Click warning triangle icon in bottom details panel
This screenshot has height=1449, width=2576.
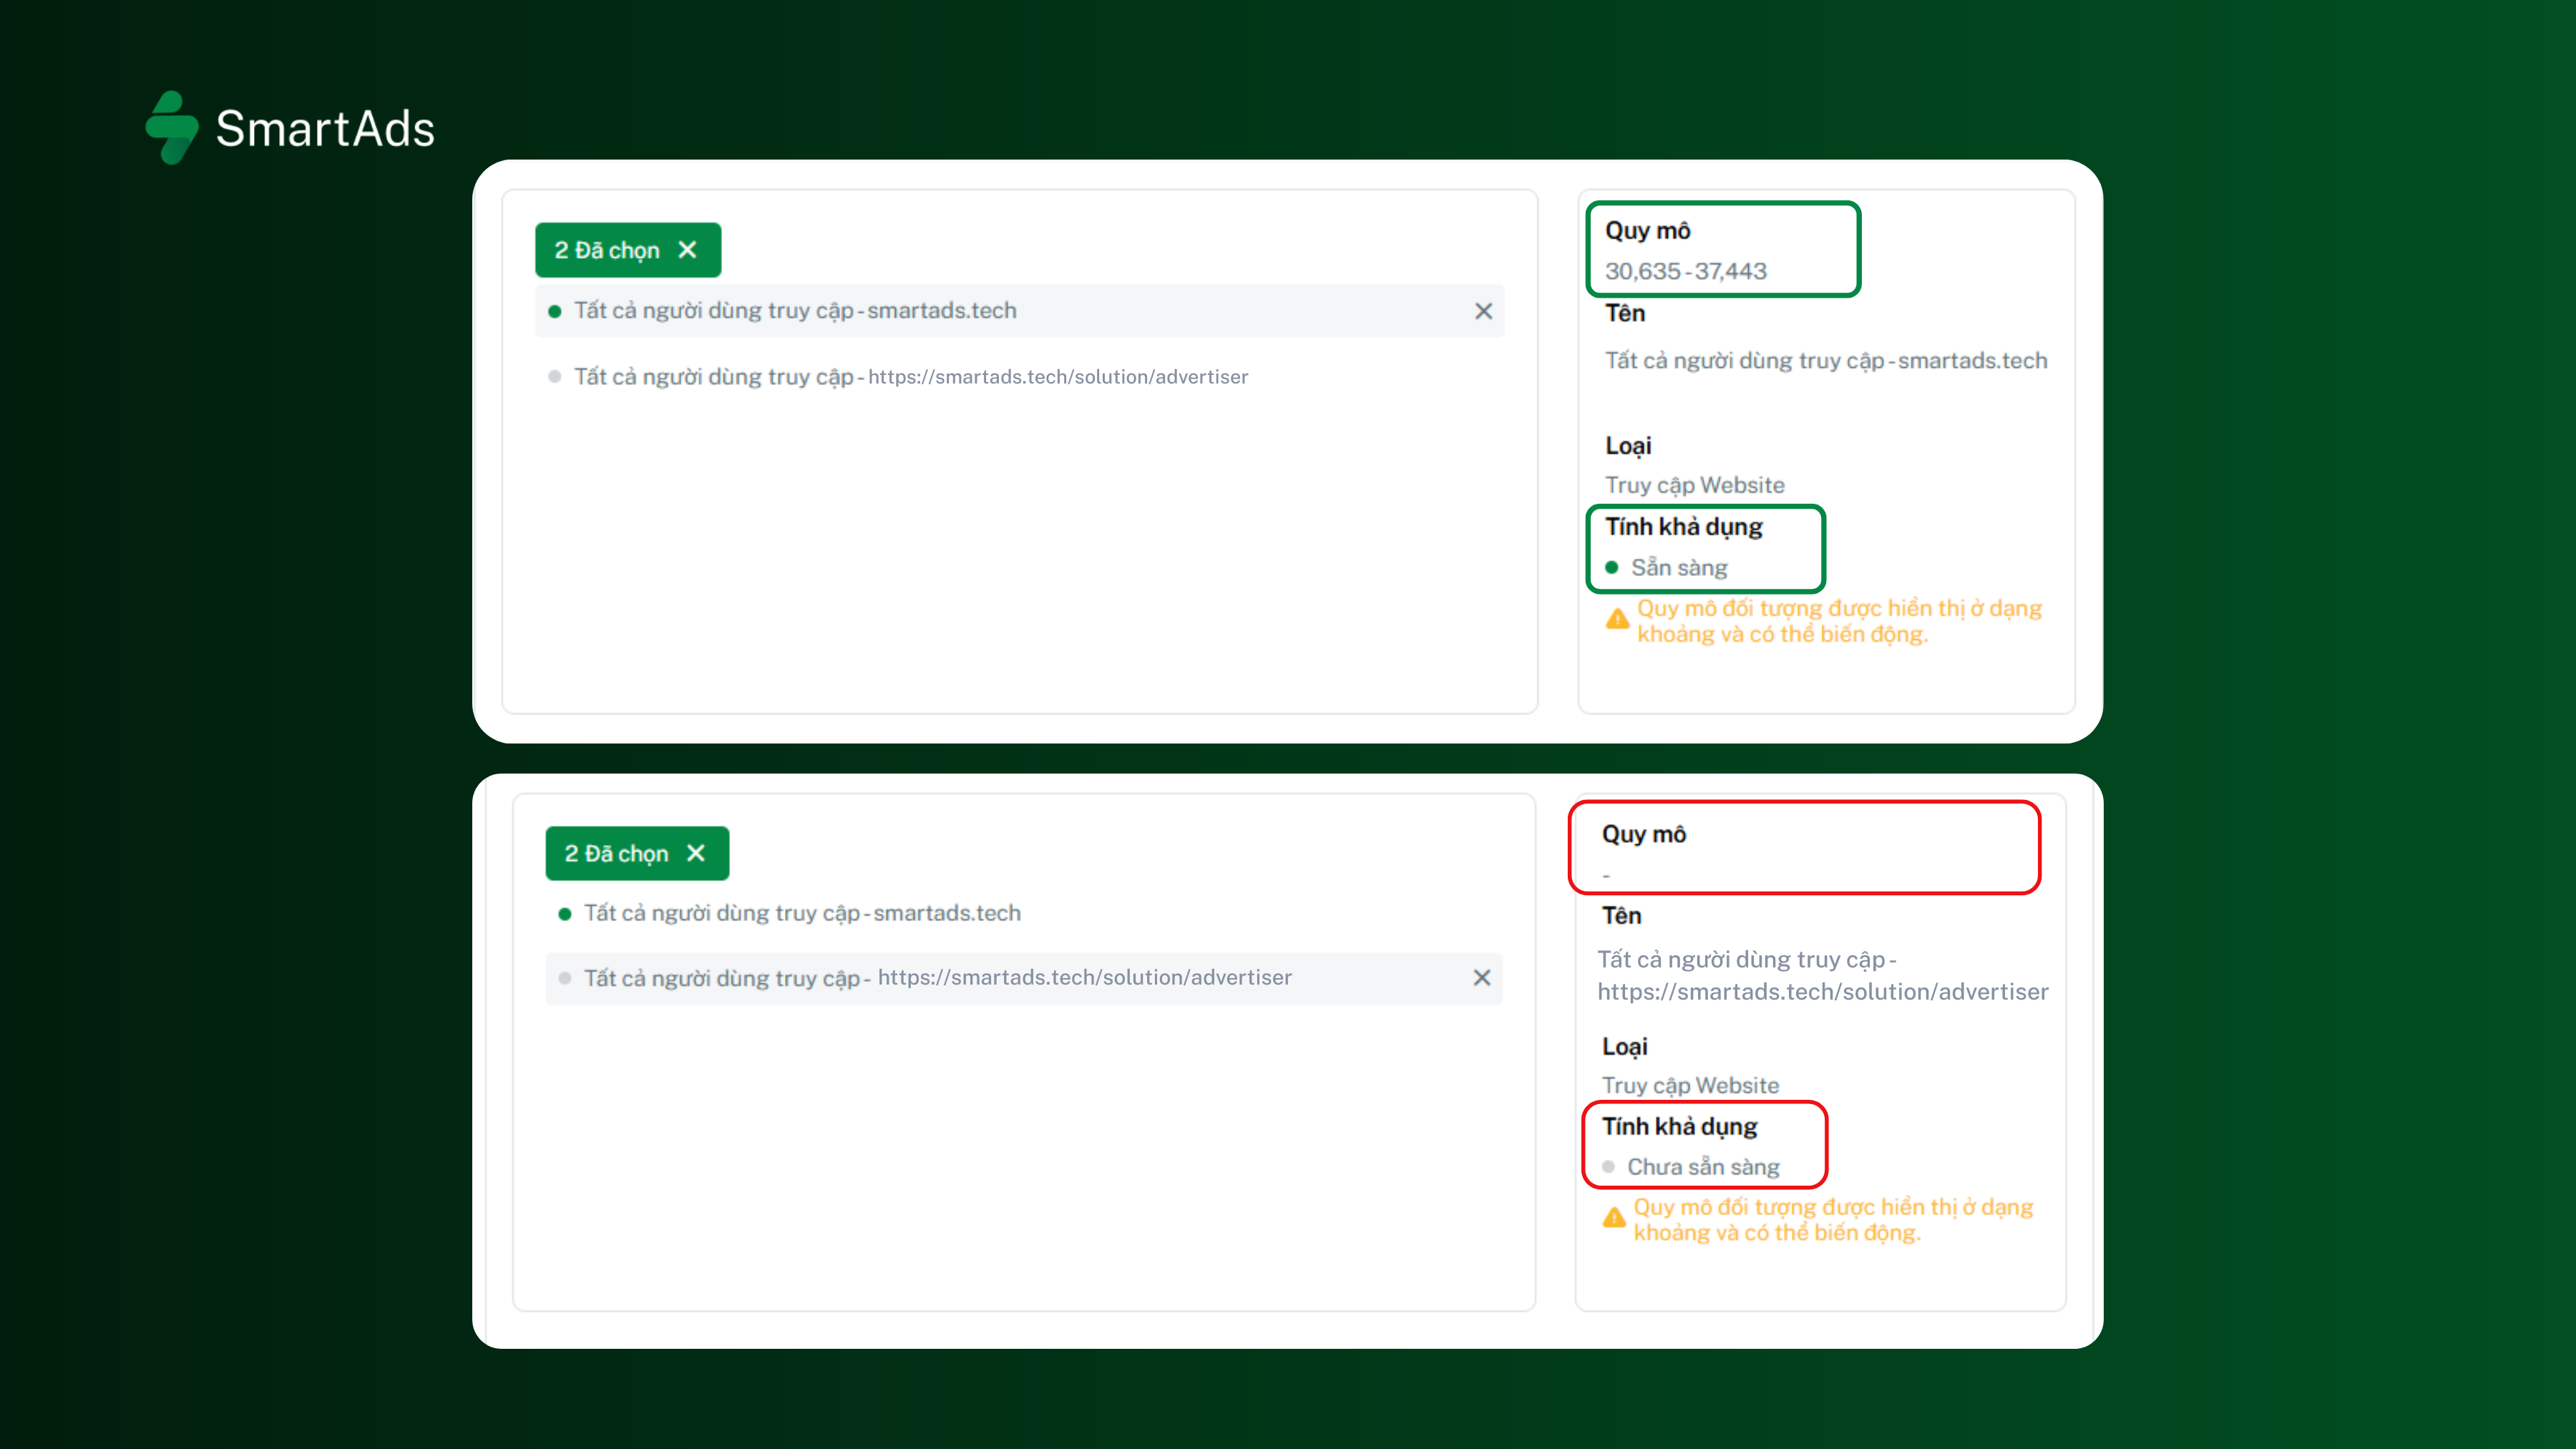(1614, 1218)
